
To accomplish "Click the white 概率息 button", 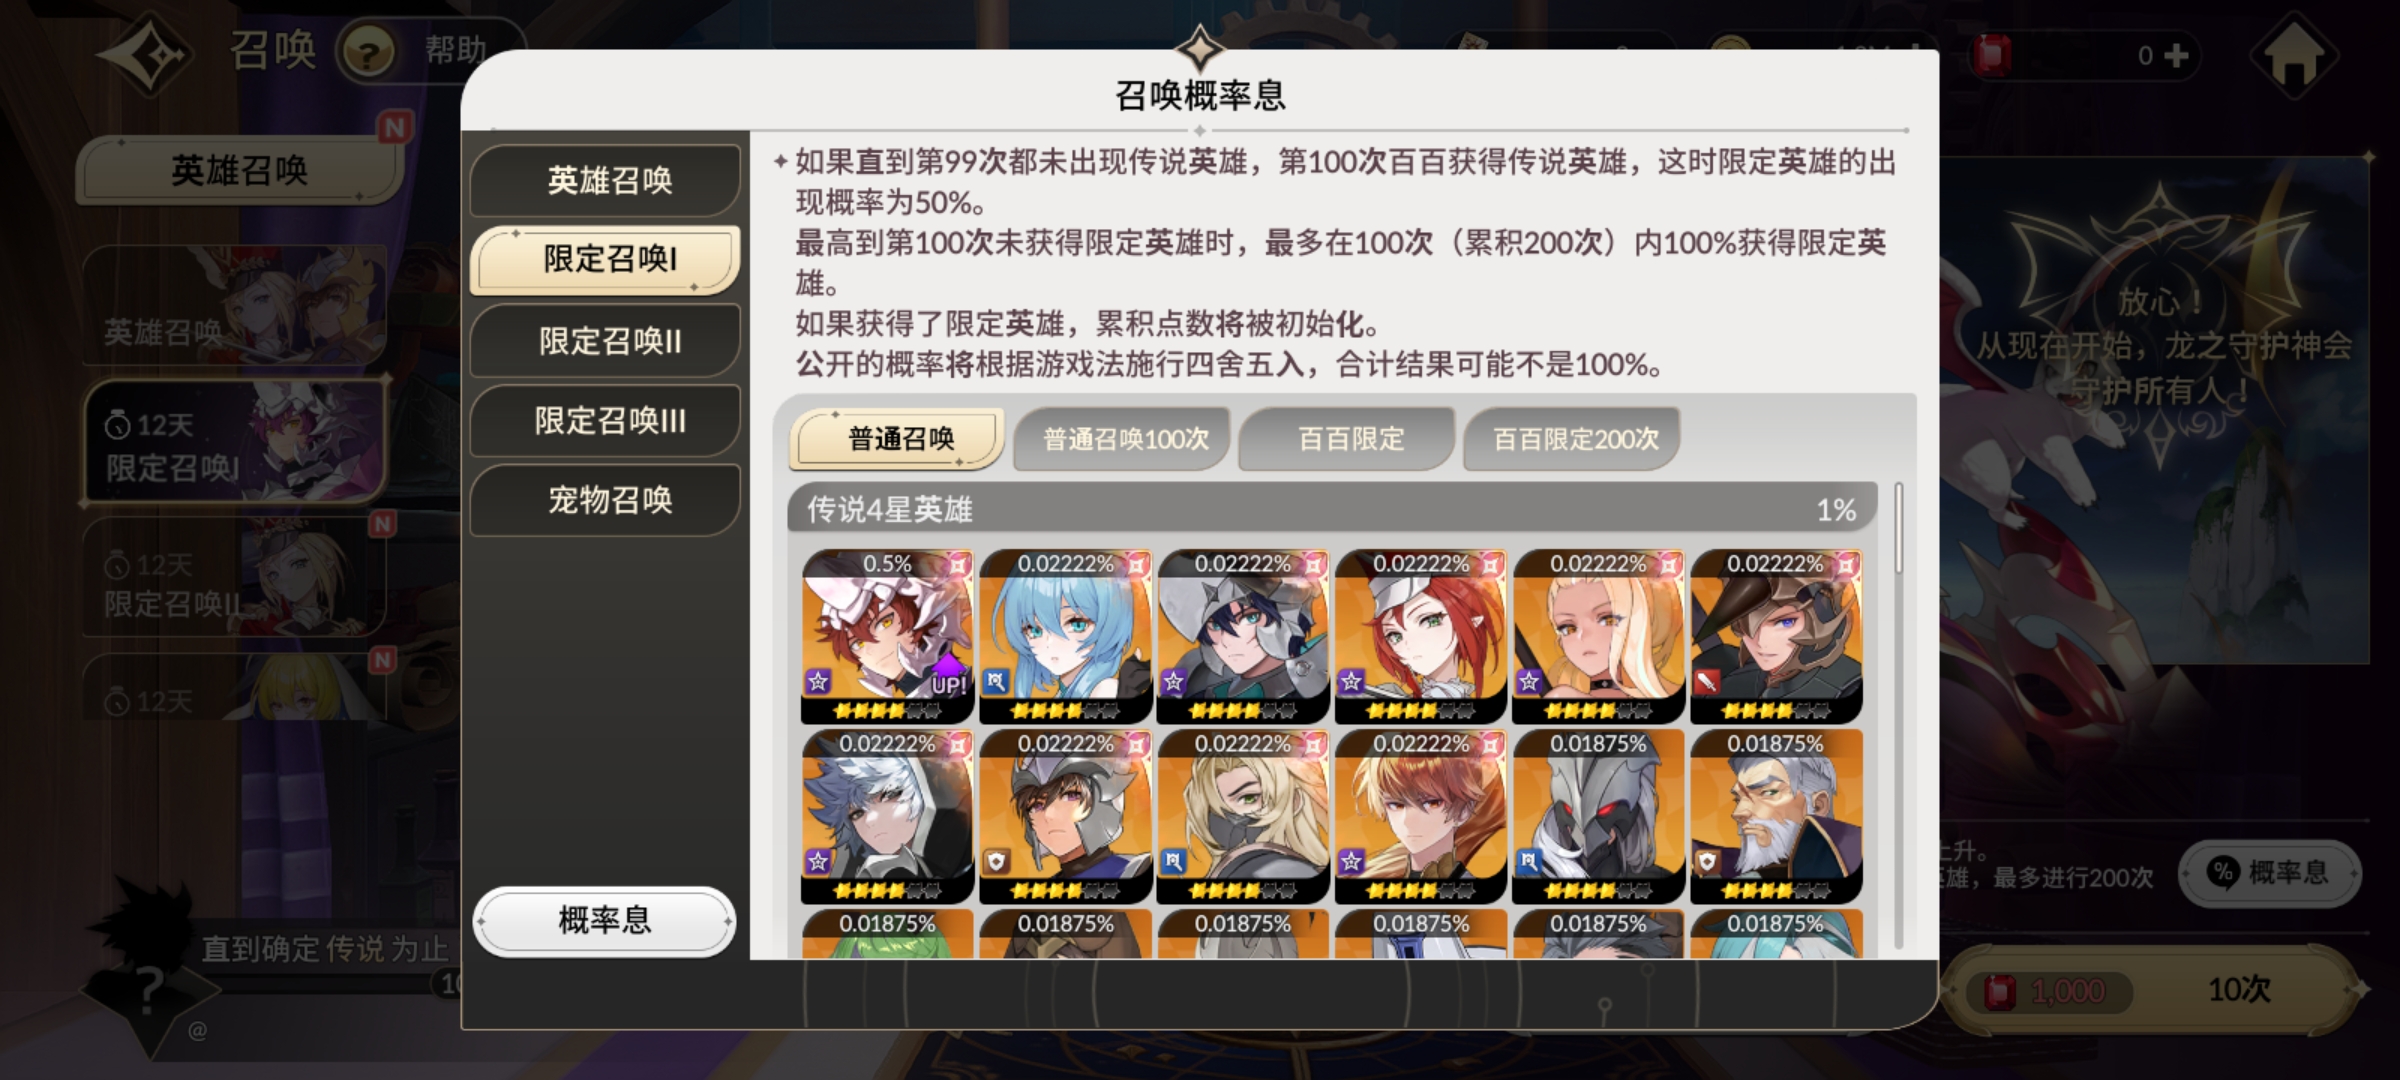I will 605,921.
